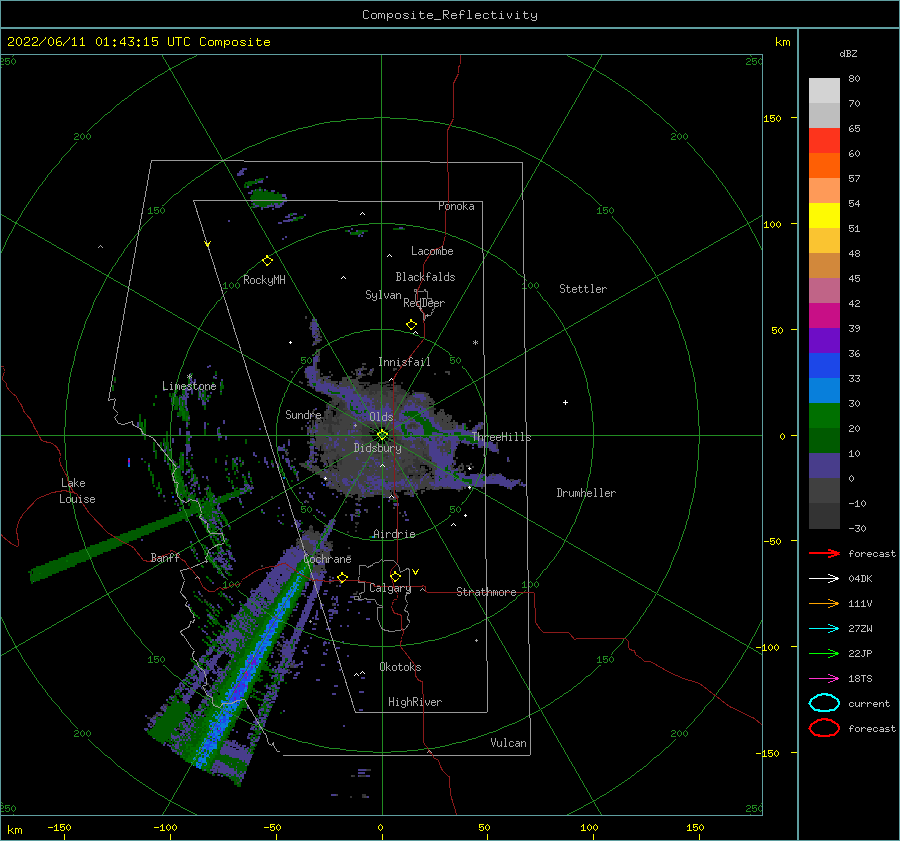
Task: Click the Didsbury city label
Action: tap(378, 448)
